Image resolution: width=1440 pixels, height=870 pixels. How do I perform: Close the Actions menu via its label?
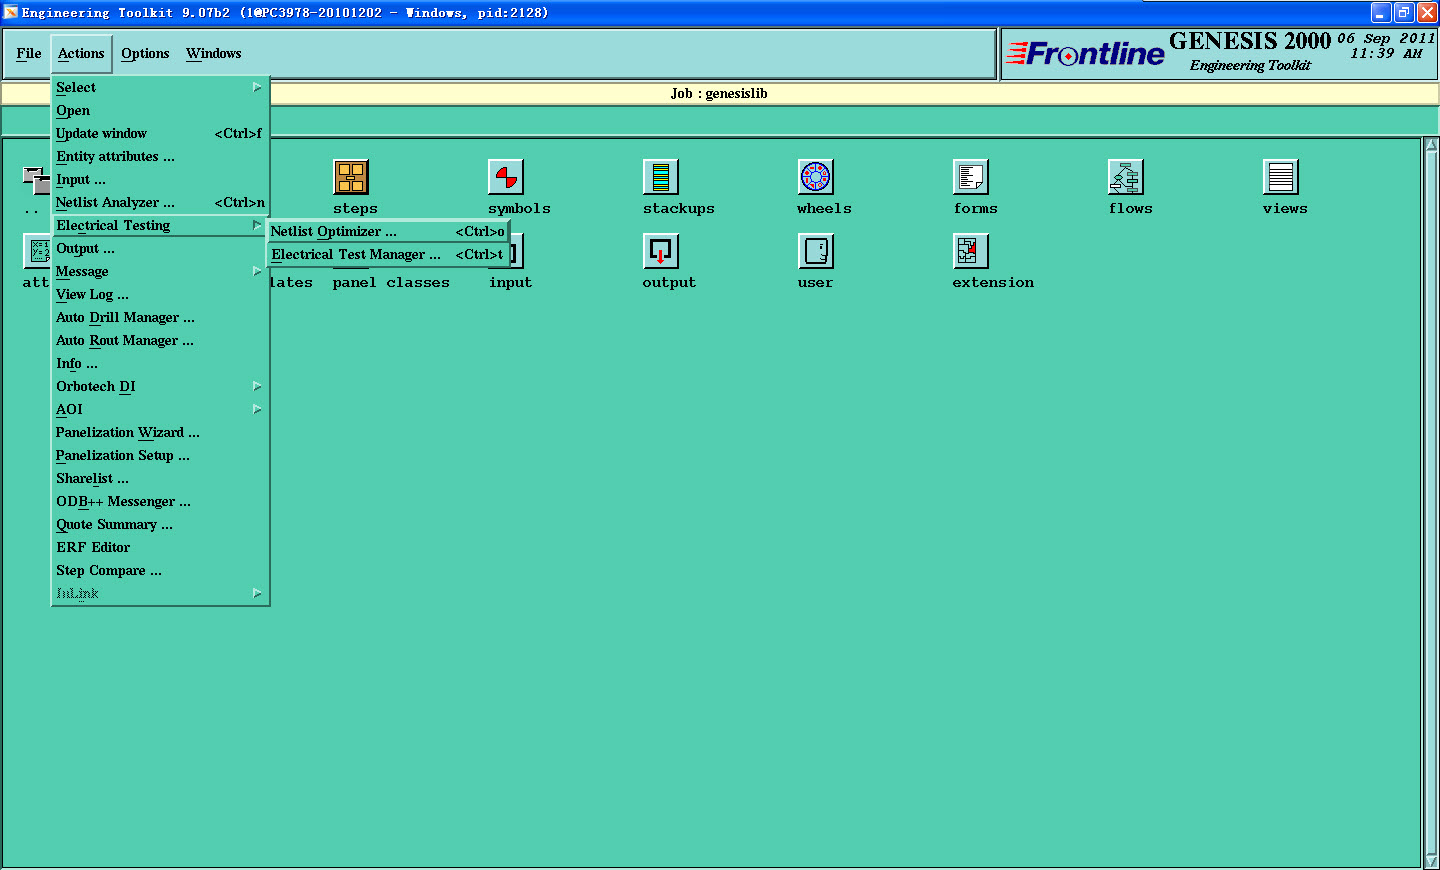click(x=81, y=53)
